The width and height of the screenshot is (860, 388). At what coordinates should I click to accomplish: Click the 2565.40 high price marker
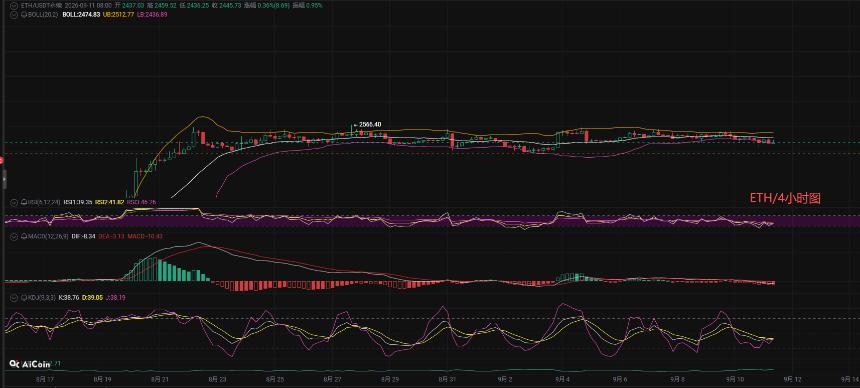(370, 125)
